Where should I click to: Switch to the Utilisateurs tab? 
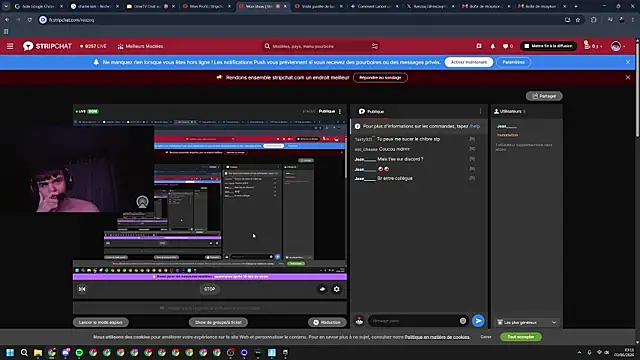(509, 111)
